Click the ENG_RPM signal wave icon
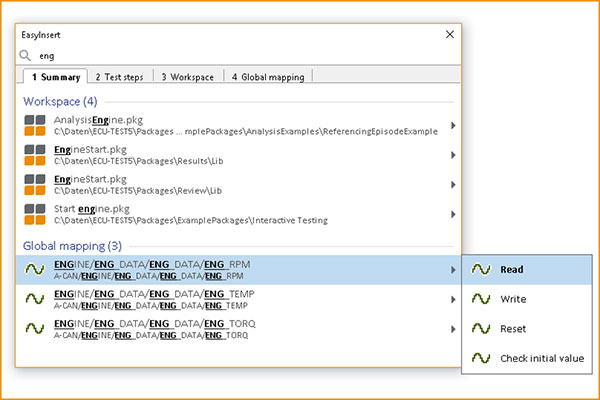Image resolution: width=600 pixels, height=400 pixels. point(35,269)
